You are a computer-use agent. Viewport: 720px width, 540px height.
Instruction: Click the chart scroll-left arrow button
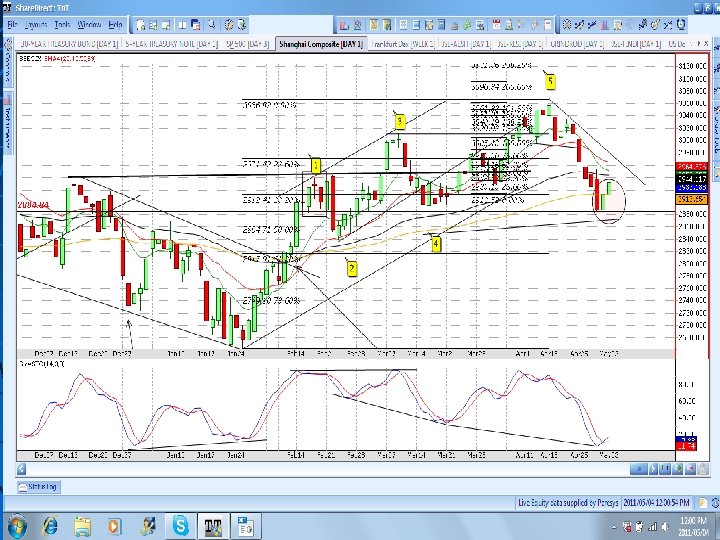click(21, 469)
